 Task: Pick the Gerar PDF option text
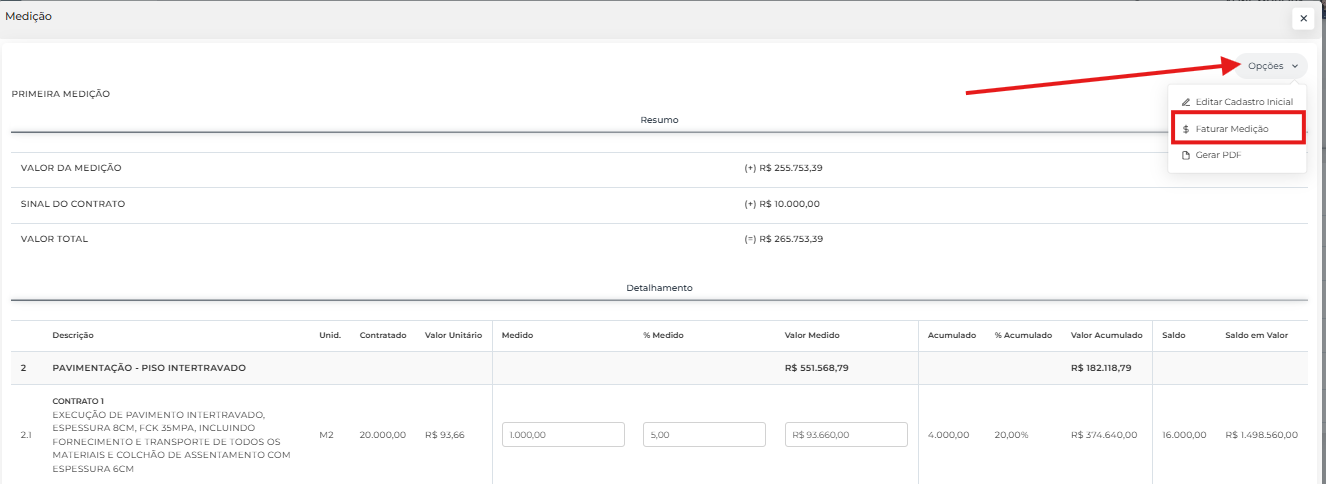[1218, 155]
